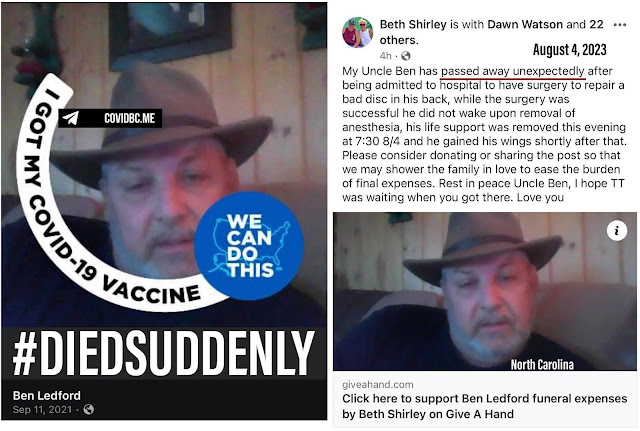The image size is (640, 431).
Task: Open Beth Shirley's profile picture
Action: pos(358,33)
